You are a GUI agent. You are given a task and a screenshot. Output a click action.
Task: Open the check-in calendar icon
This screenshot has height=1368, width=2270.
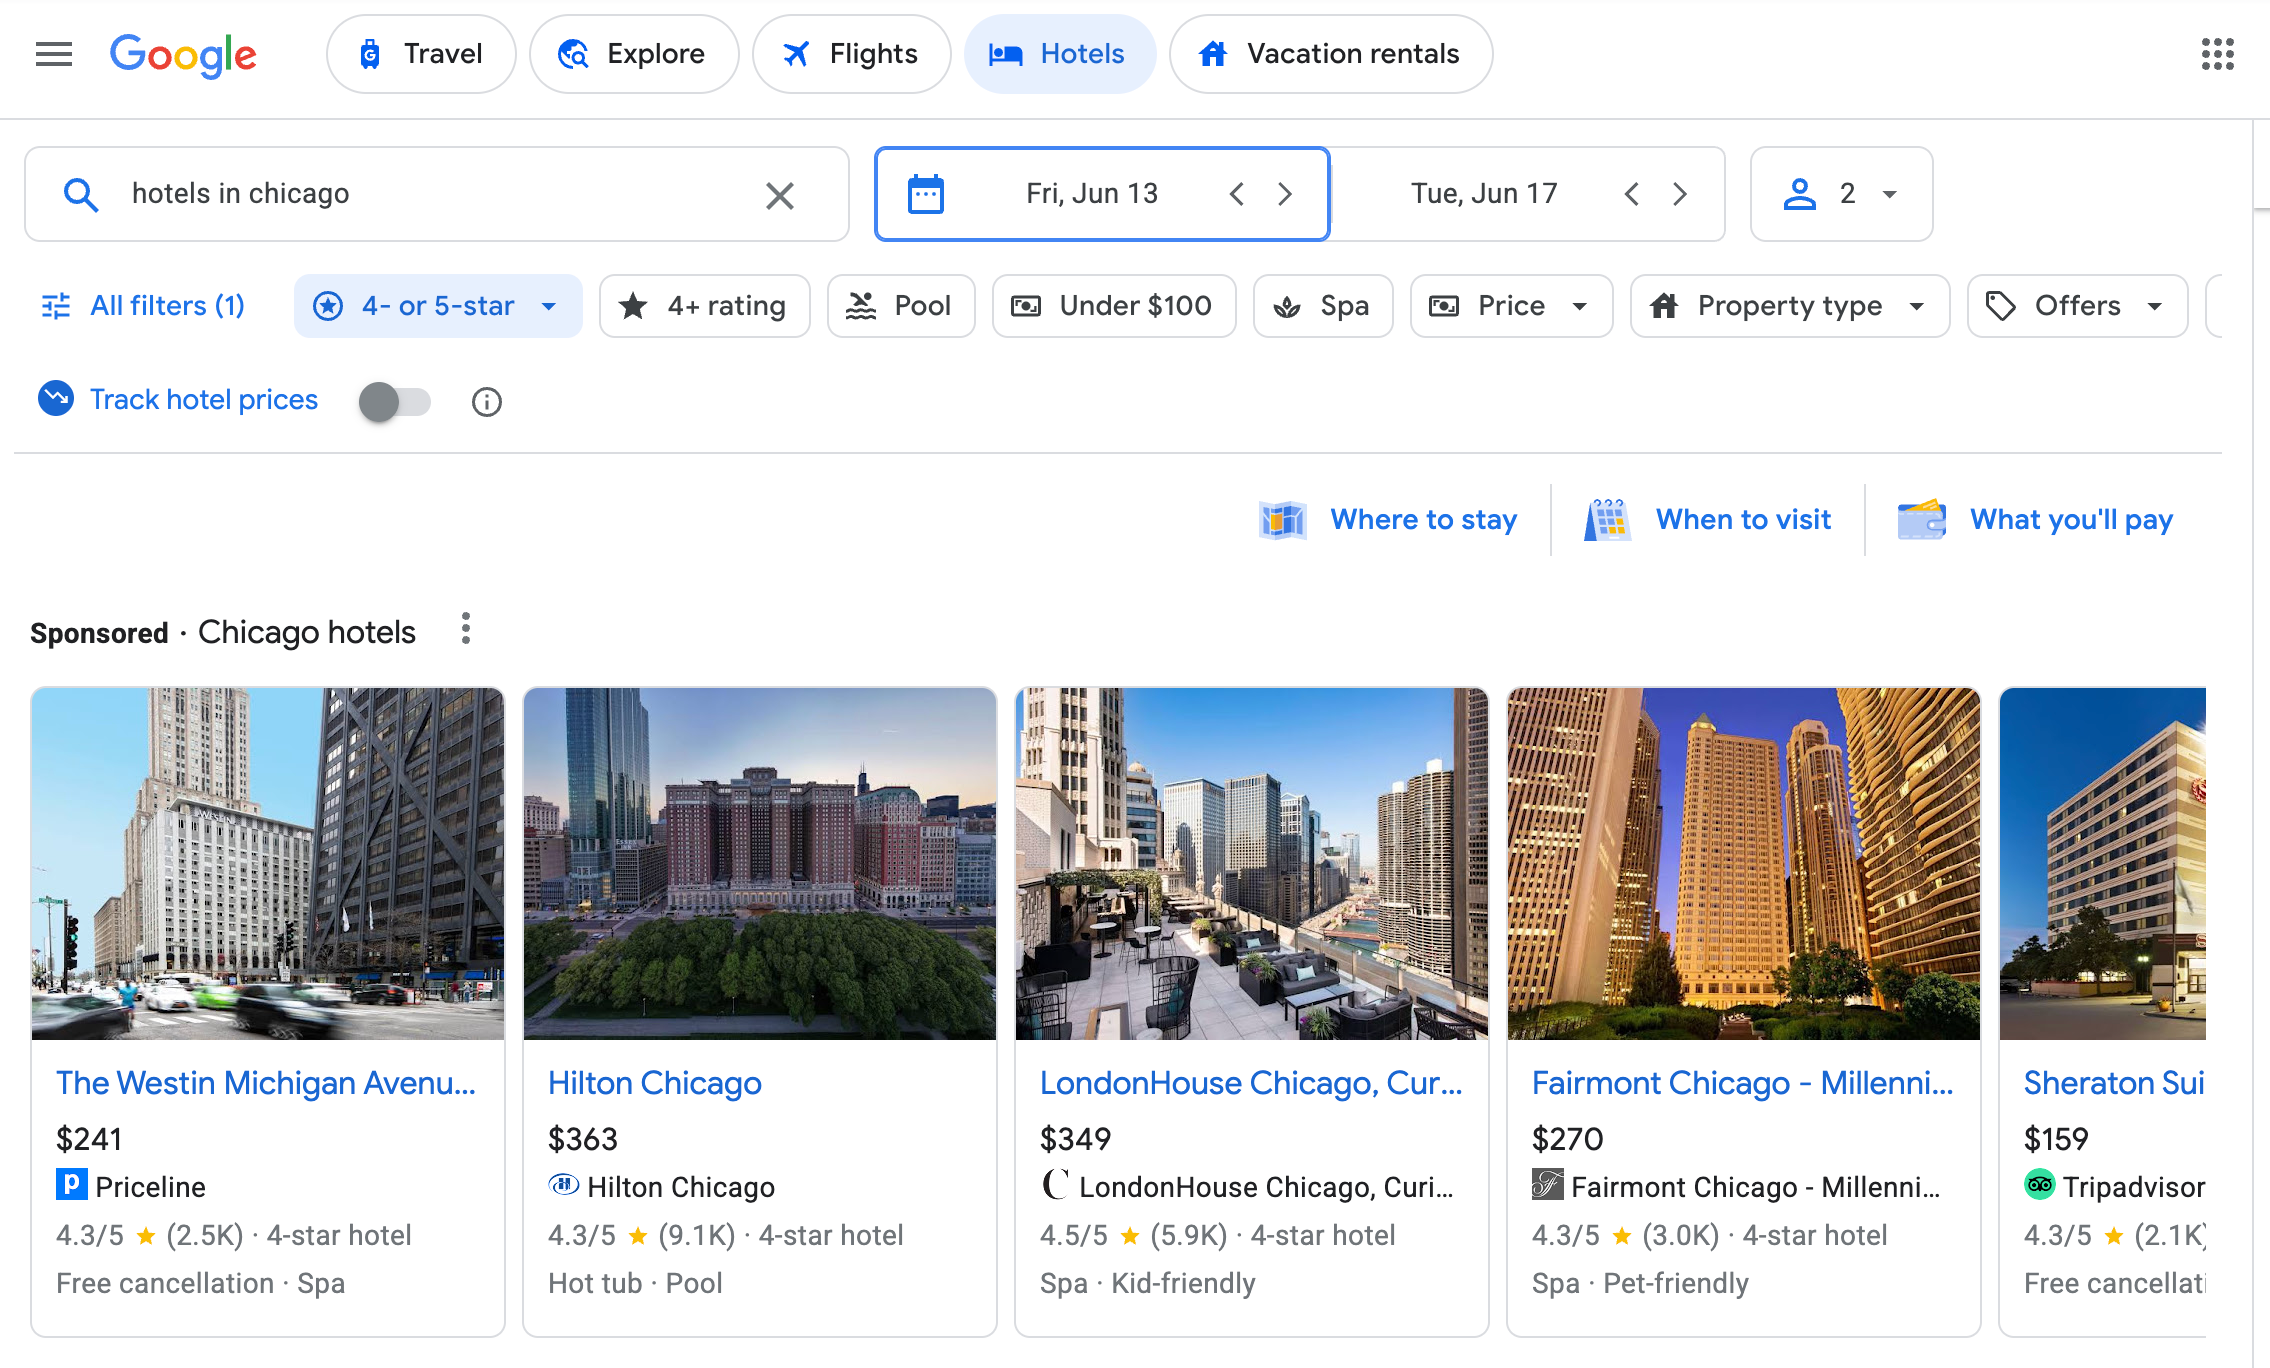point(925,194)
